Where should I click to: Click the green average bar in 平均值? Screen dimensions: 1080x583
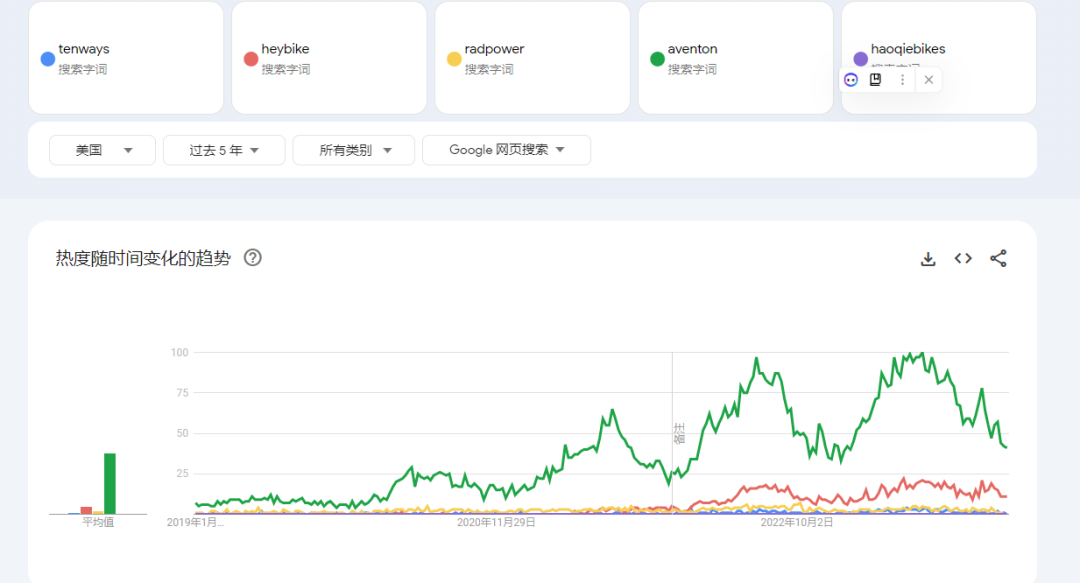coord(110,484)
